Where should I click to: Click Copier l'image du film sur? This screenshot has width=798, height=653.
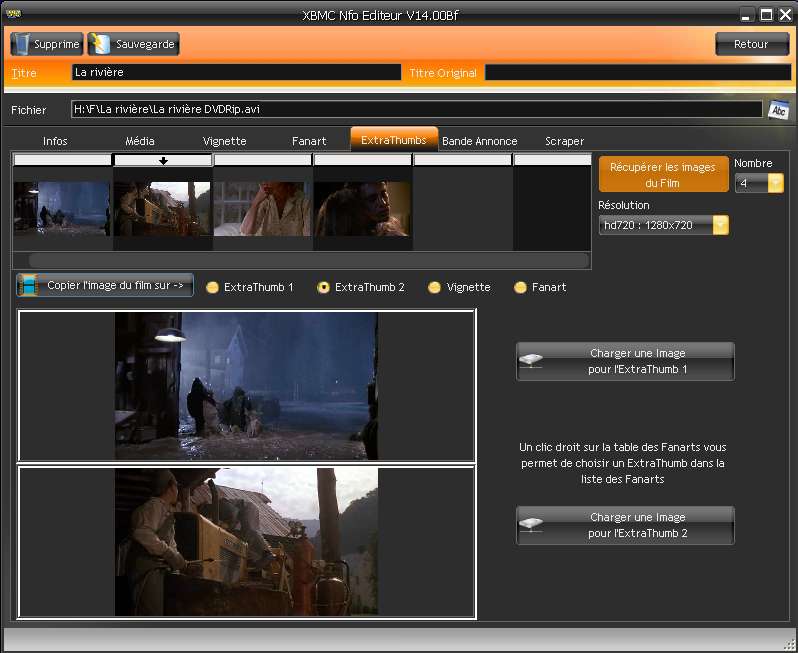[x=105, y=285]
